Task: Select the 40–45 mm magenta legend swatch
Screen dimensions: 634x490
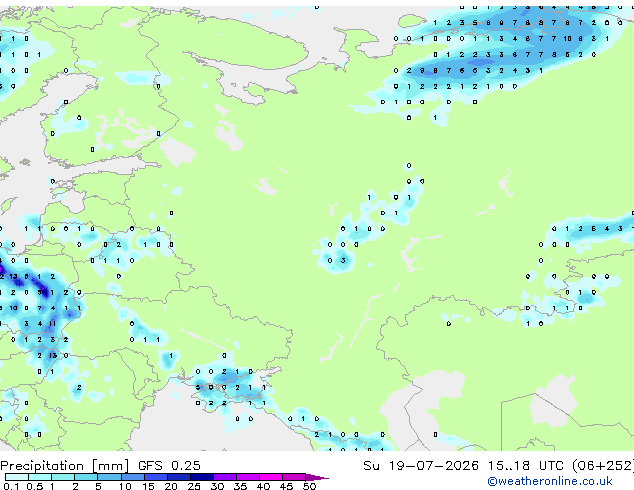Action: coord(272,477)
